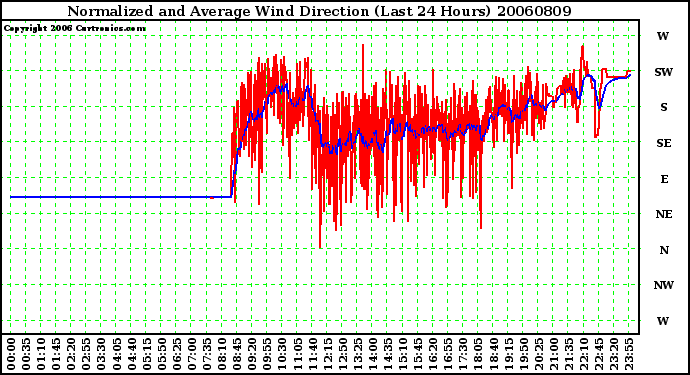Screen dimensions: 690x375
Task: Click the '05:50' time axis label
Action: pos(161,354)
